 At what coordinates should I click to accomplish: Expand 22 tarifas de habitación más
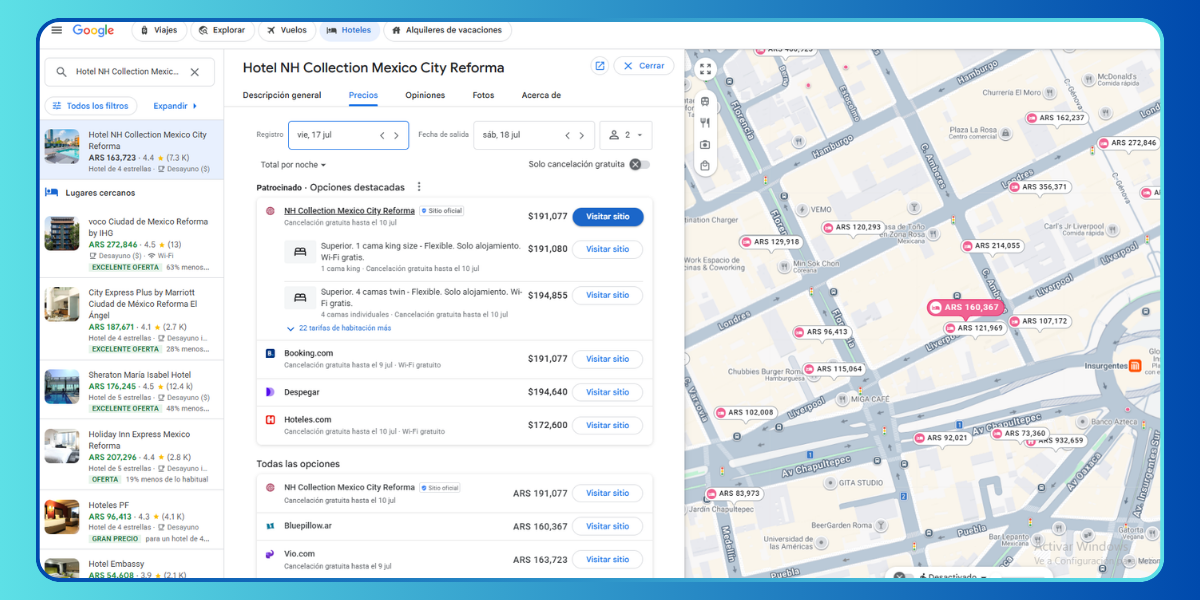point(338,328)
